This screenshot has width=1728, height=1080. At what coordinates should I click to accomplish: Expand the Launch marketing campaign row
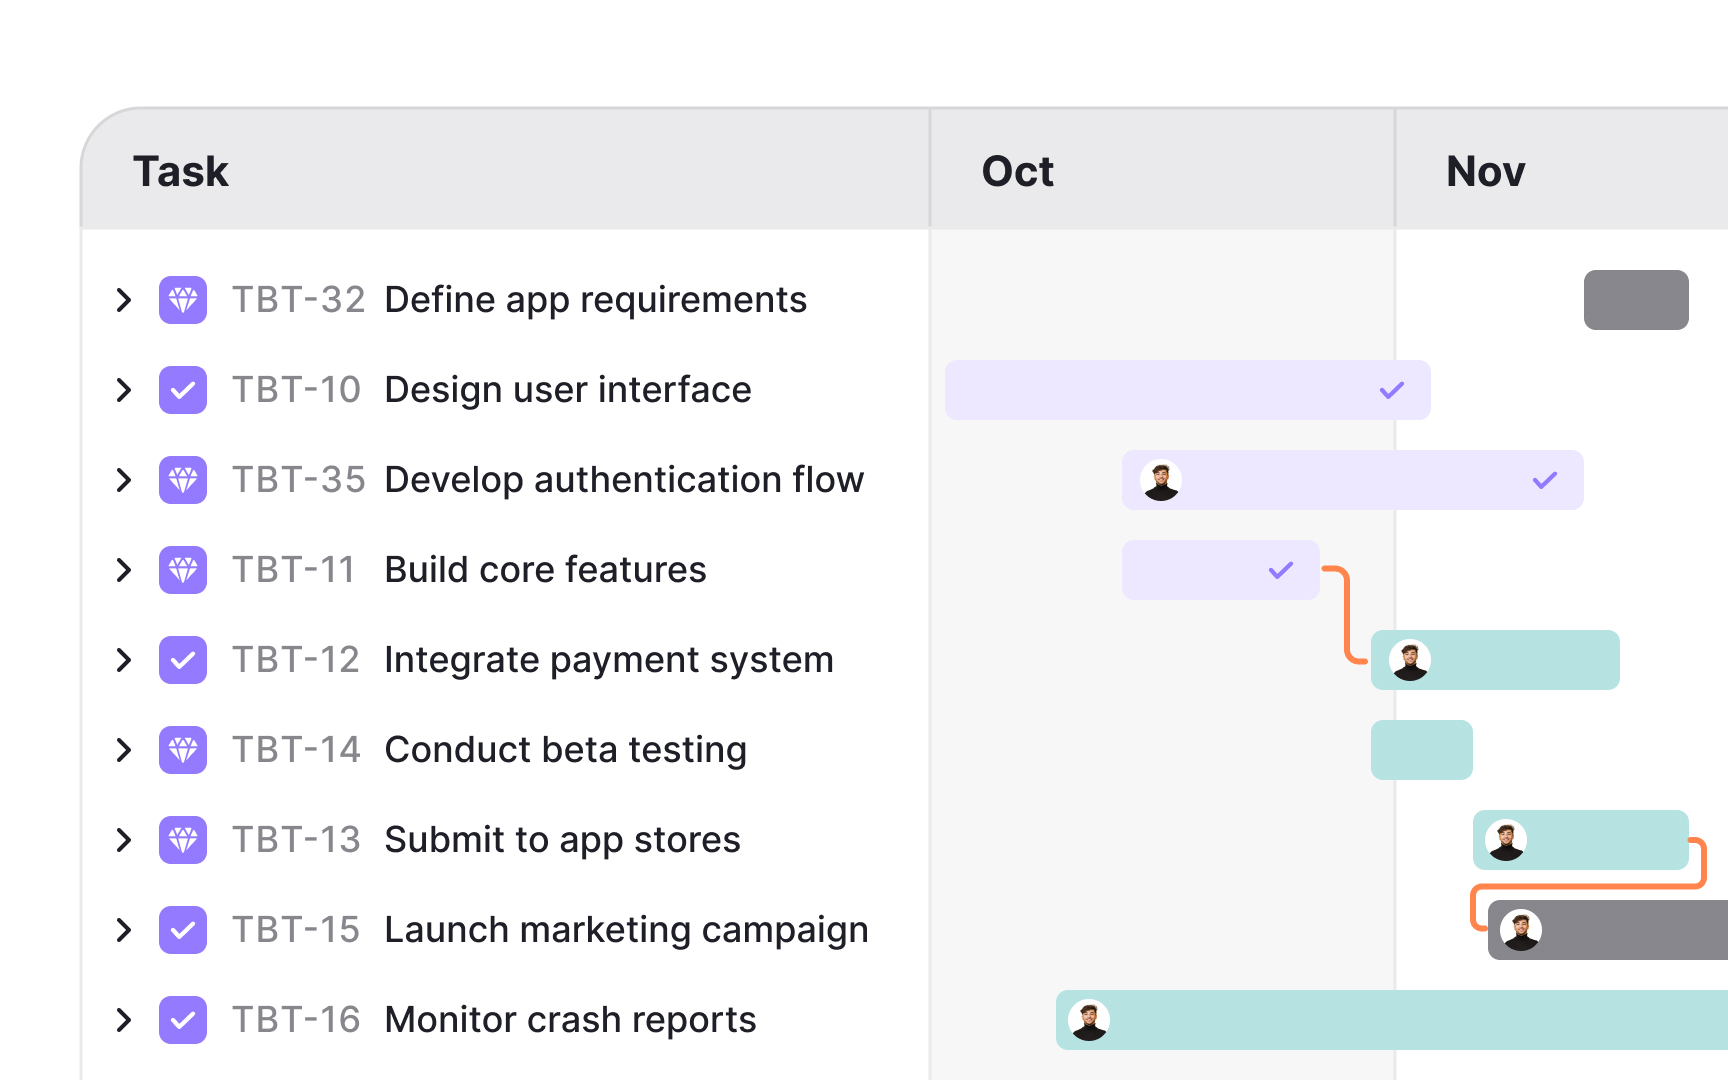coord(123,929)
